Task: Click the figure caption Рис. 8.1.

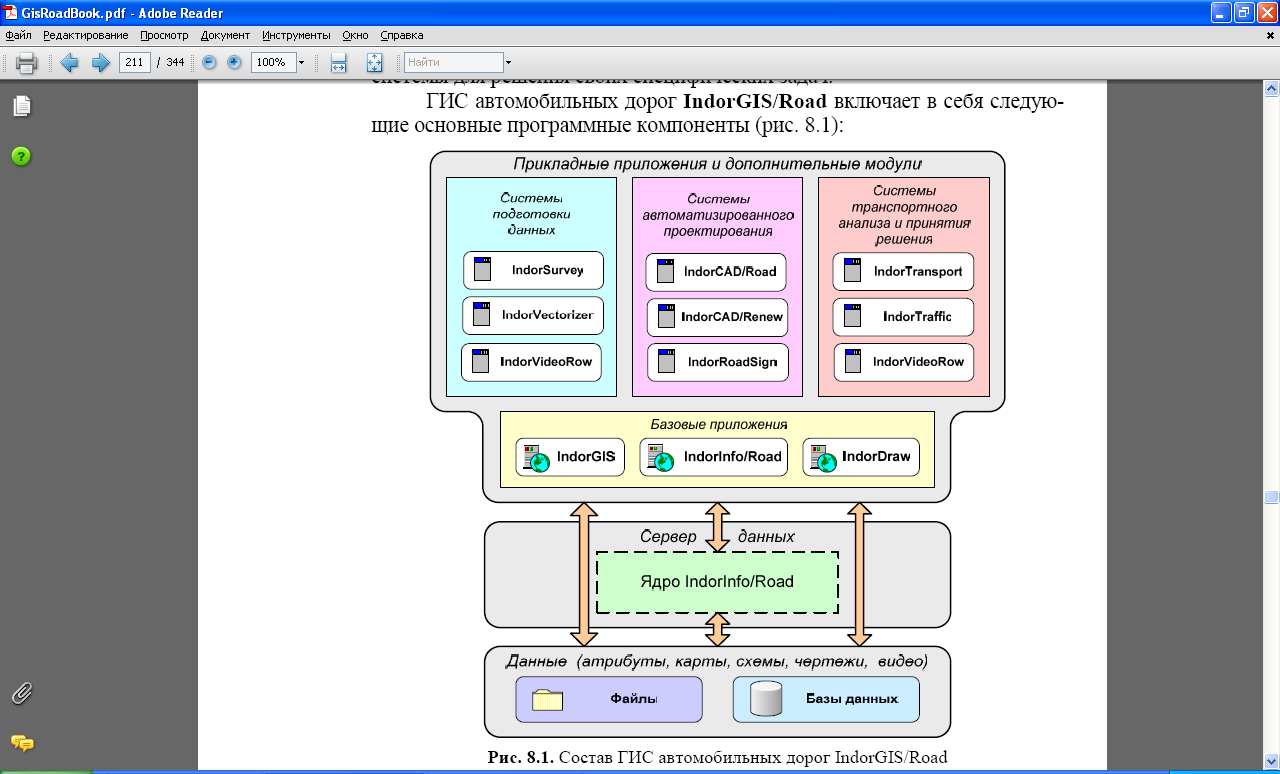Action: coord(717,757)
